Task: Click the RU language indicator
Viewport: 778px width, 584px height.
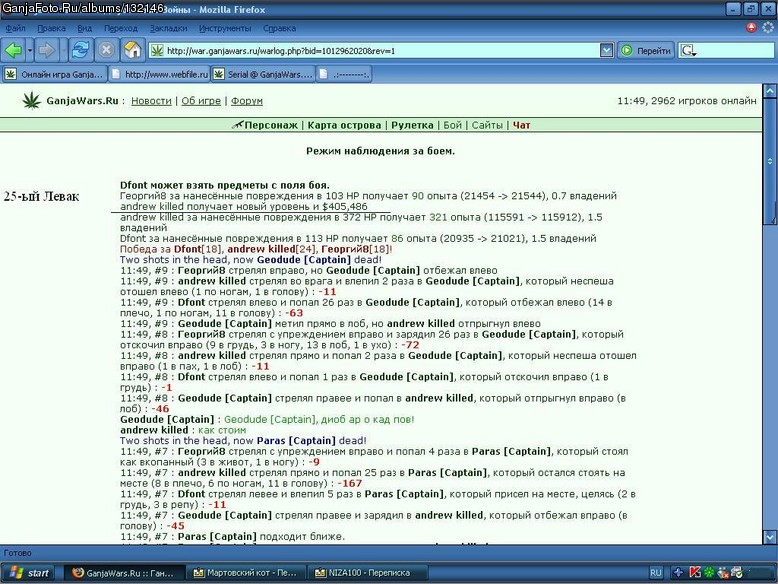Action: pyautogui.click(x=655, y=573)
